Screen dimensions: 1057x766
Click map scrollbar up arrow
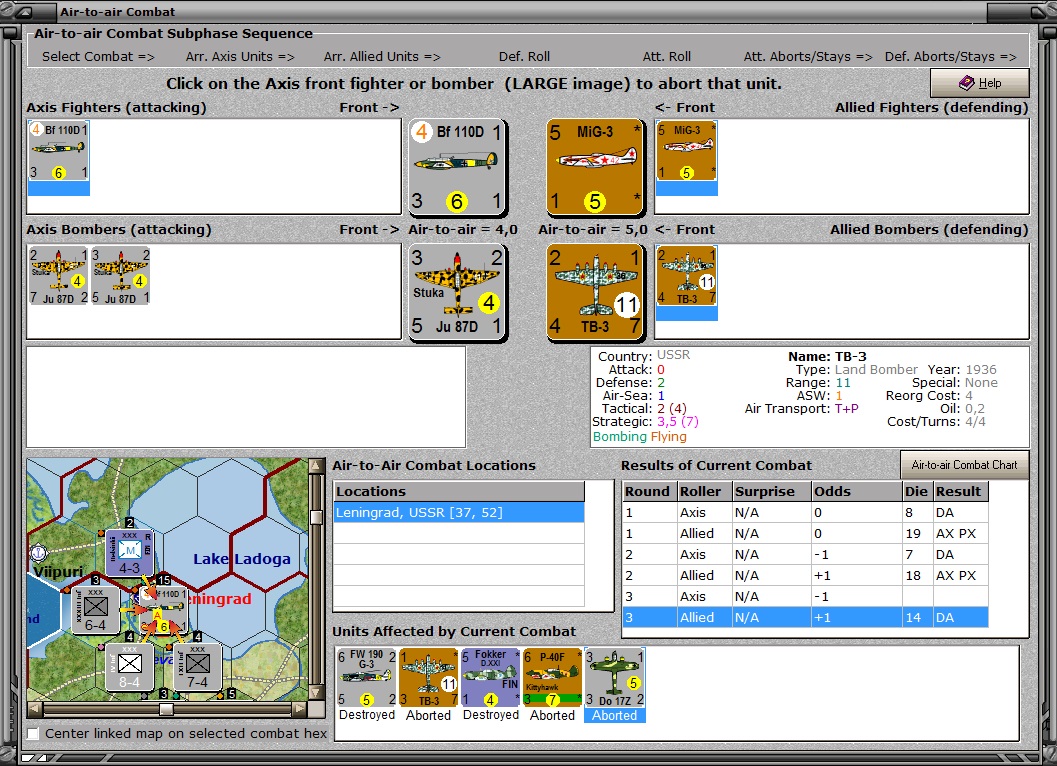(316, 465)
